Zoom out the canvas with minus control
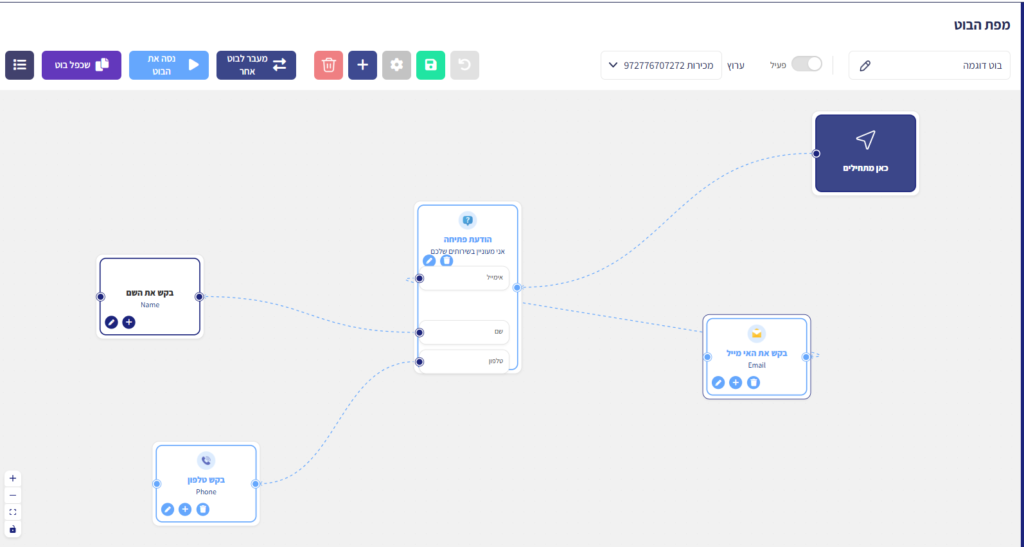The height and width of the screenshot is (547, 1024). [12, 495]
